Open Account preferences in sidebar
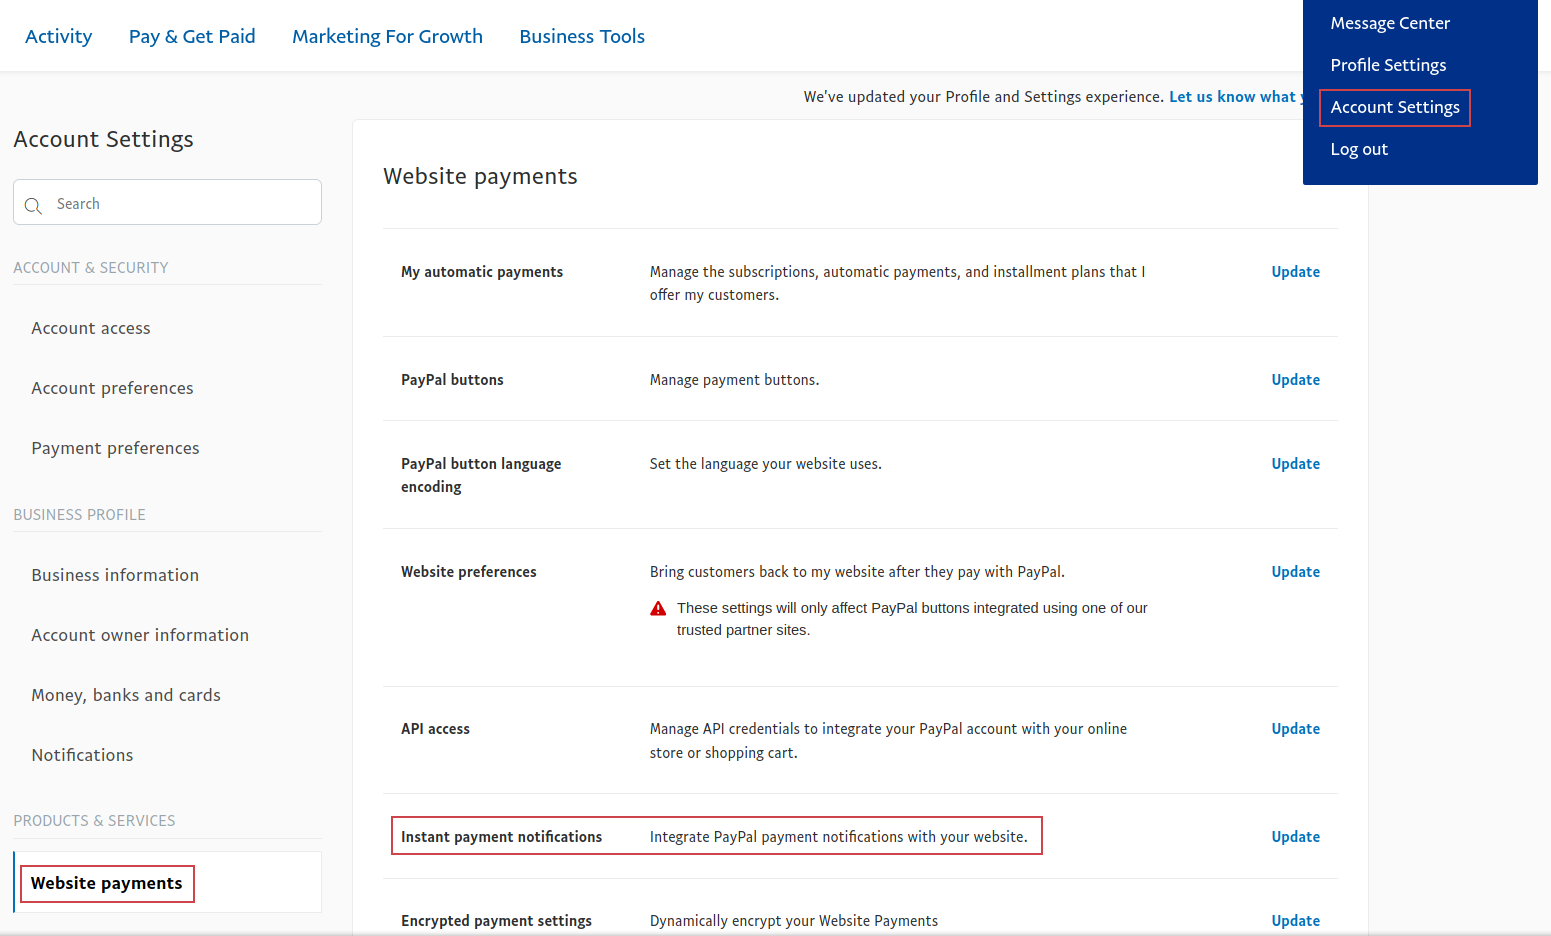This screenshot has height=936, width=1551. pos(112,388)
